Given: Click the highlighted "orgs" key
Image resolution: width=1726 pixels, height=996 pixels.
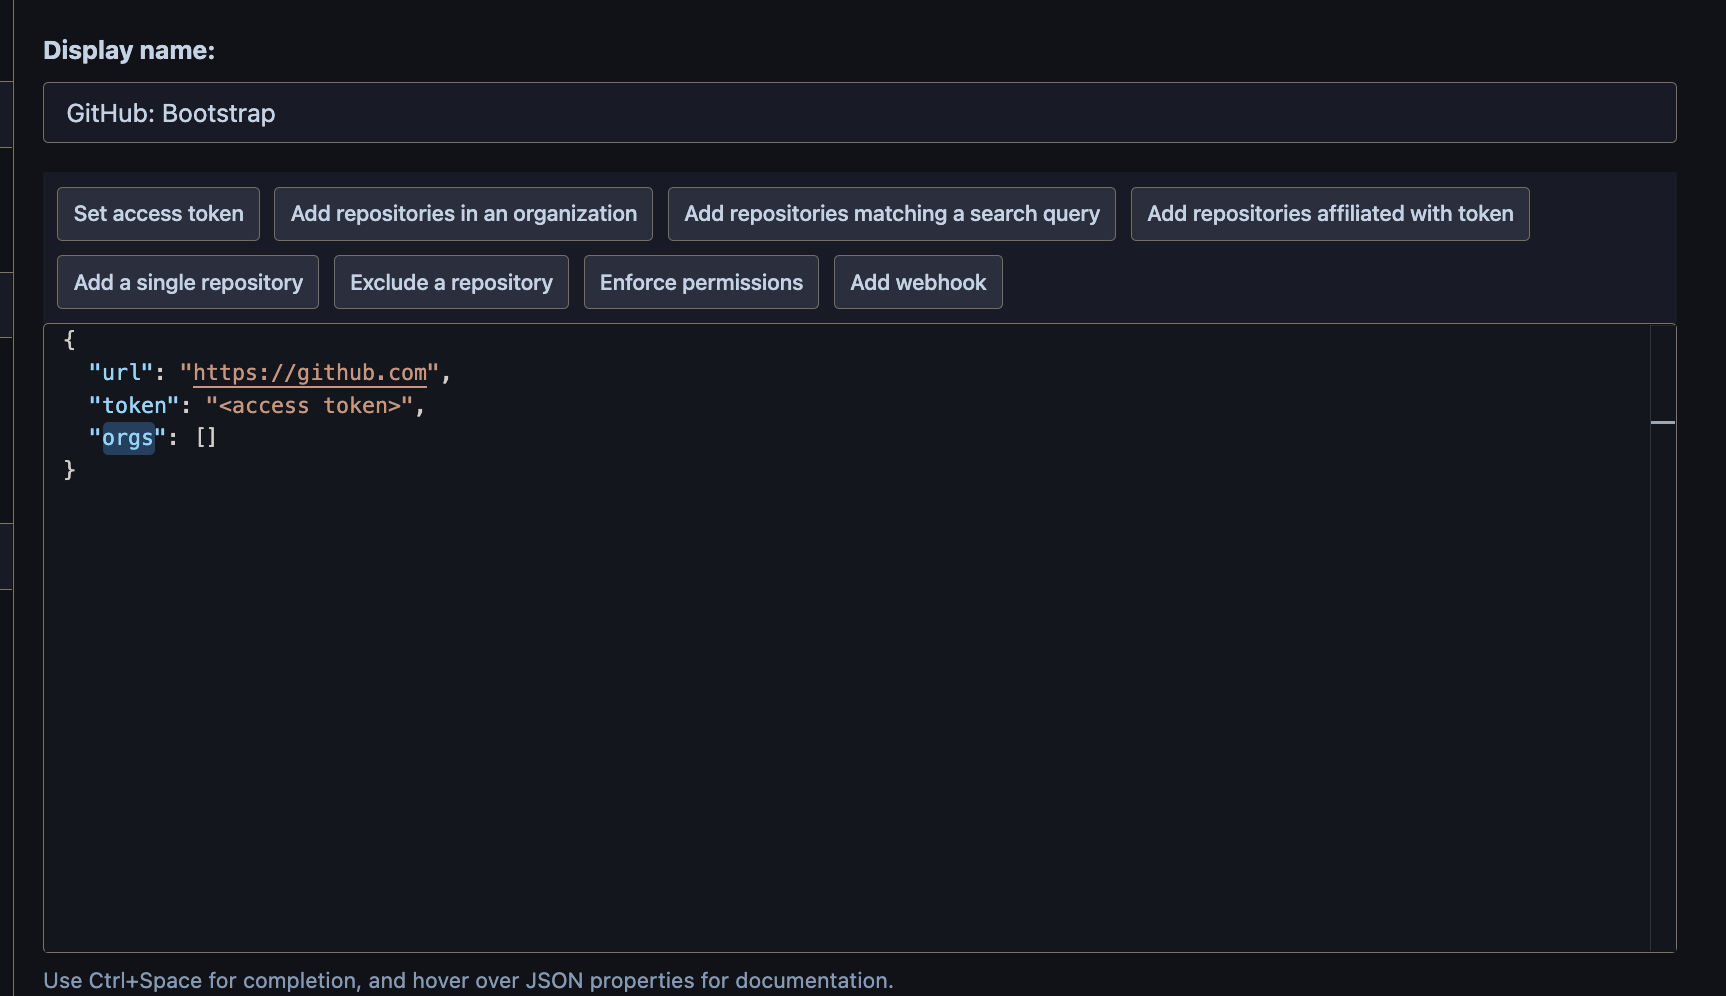Looking at the screenshot, I should [x=128, y=438].
